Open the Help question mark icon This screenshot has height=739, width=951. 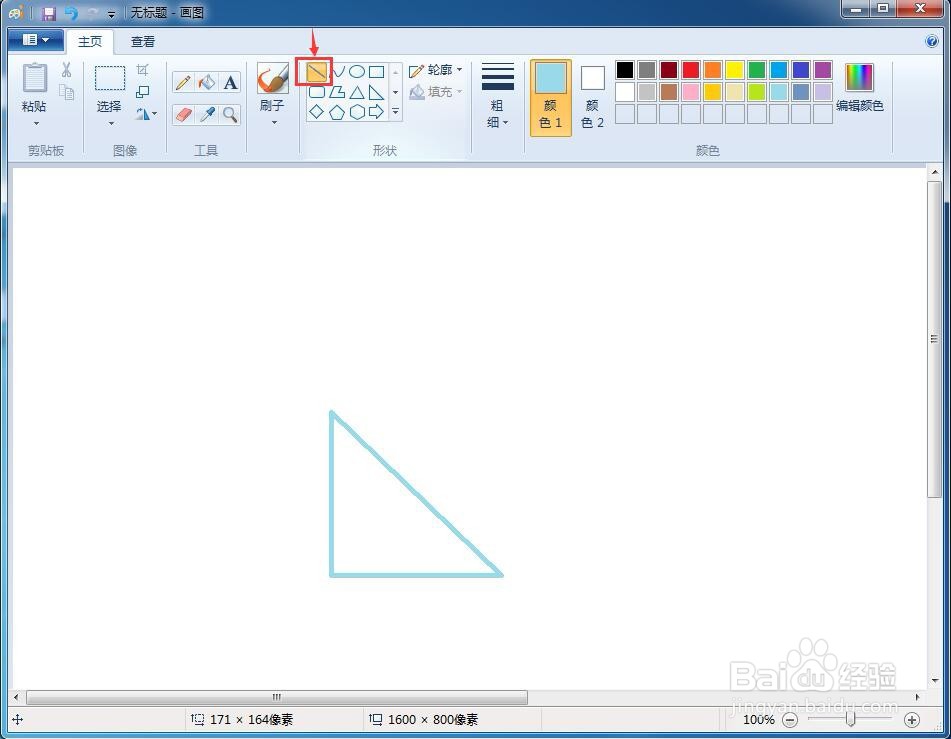932,41
